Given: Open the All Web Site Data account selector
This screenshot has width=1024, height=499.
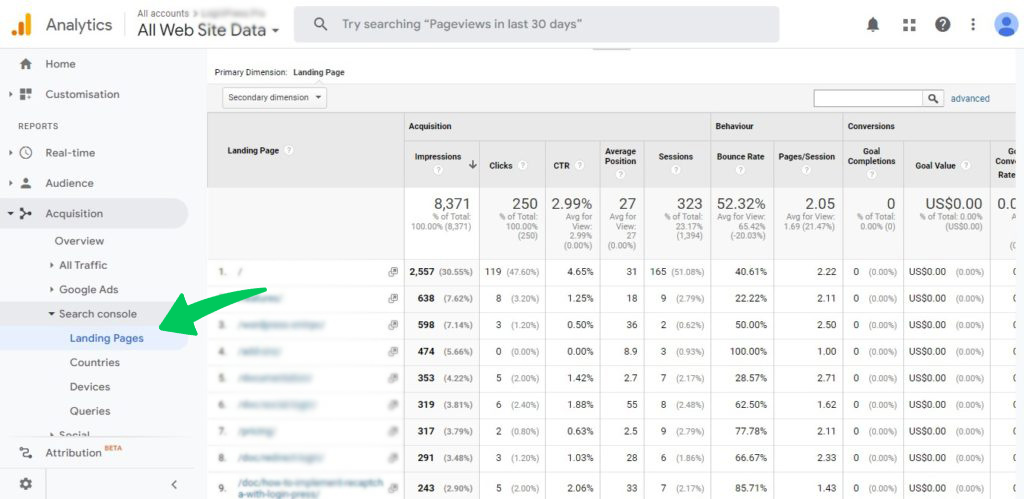Looking at the screenshot, I should (x=208, y=30).
